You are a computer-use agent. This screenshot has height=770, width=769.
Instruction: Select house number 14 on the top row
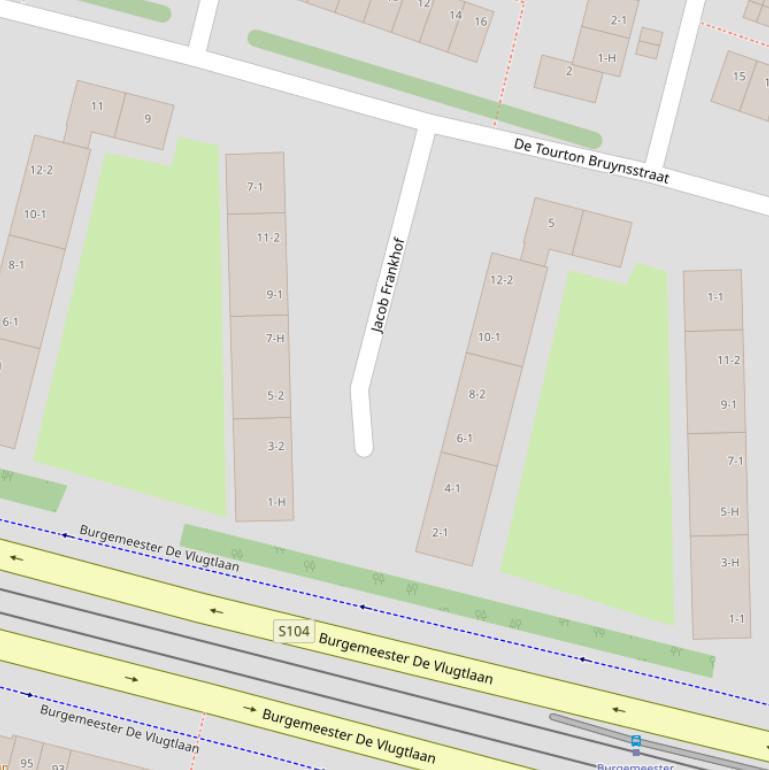click(455, 15)
